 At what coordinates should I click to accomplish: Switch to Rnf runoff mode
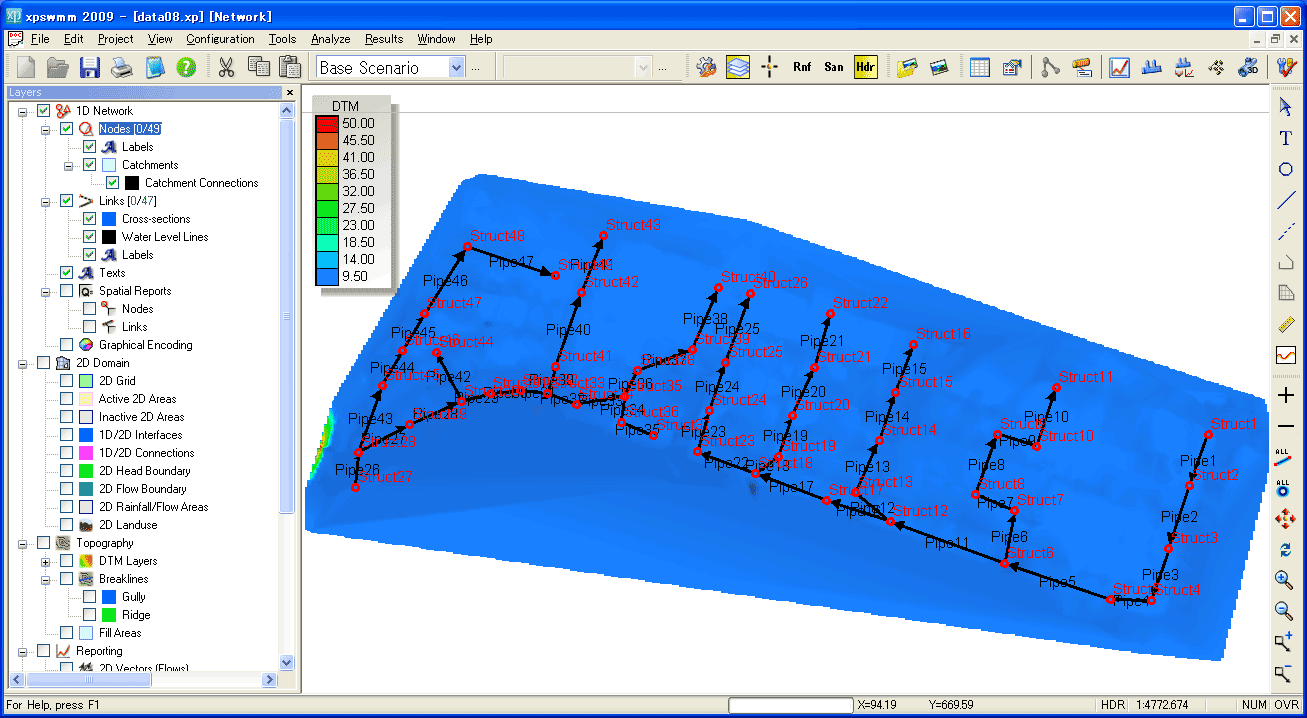tap(802, 67)
